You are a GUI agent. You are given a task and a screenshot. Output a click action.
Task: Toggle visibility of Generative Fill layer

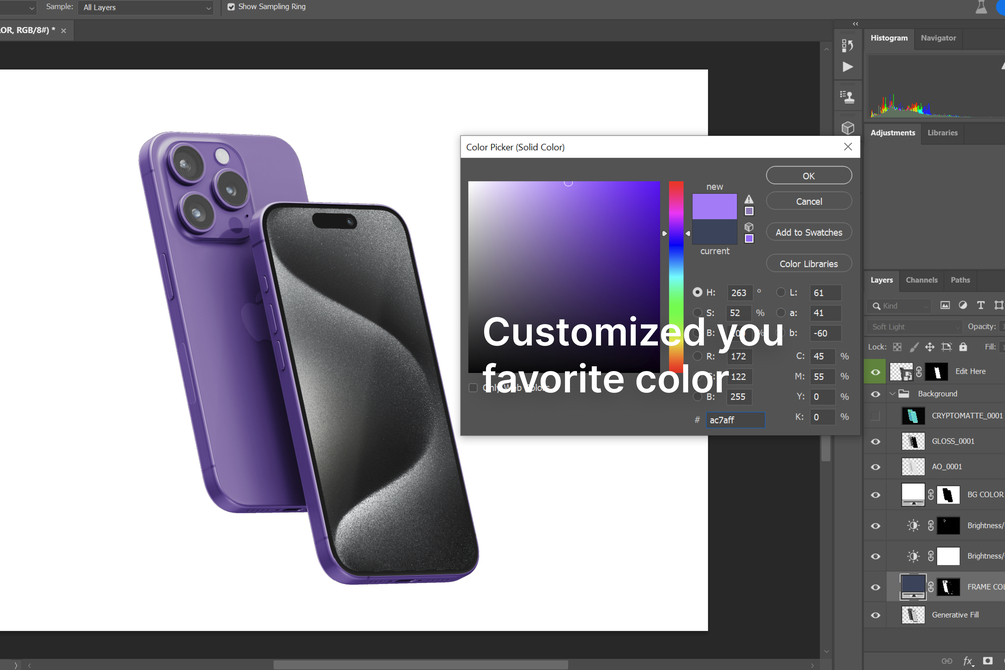click(876, 615)
